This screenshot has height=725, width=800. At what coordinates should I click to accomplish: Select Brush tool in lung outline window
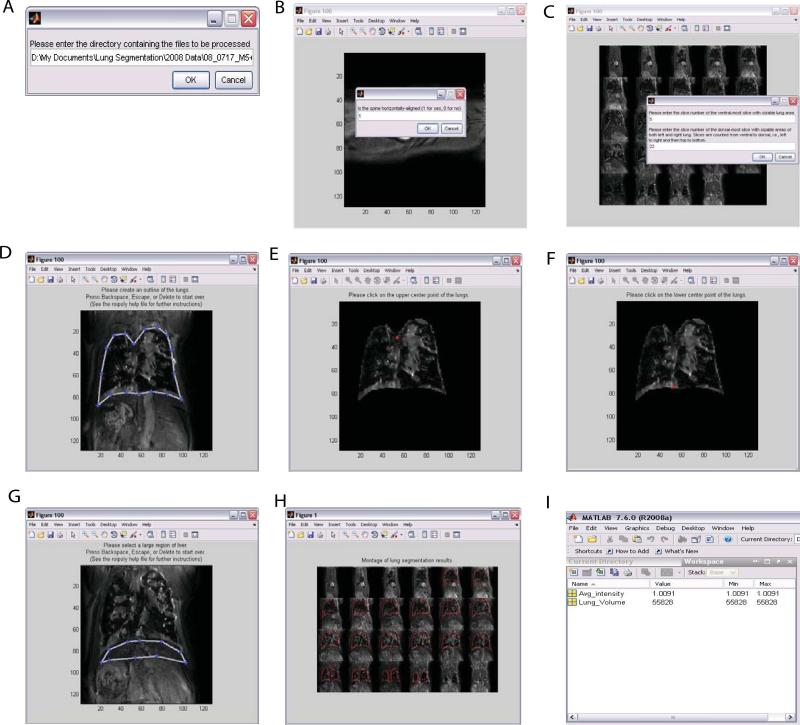click(x=133, y=280)
